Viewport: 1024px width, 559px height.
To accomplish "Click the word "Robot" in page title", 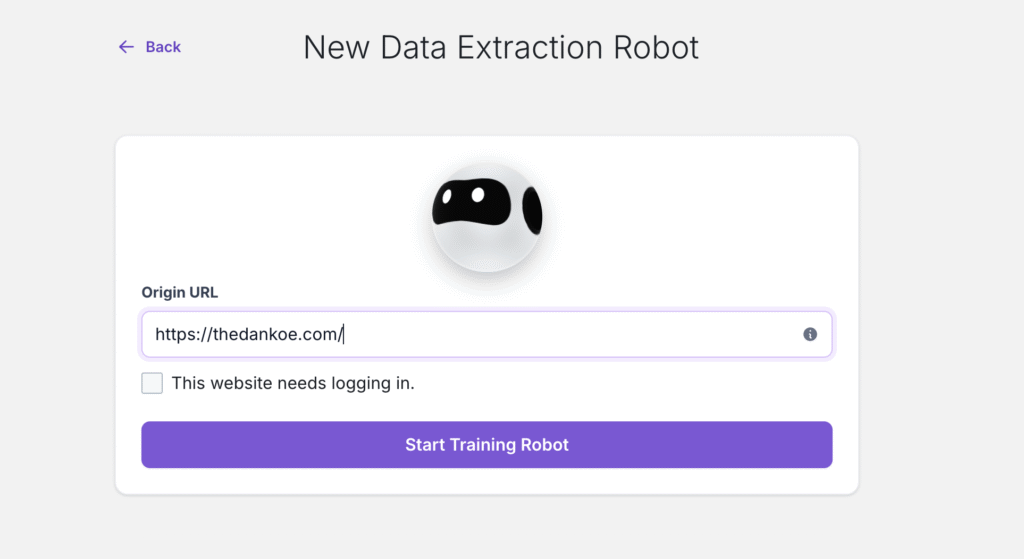I will [x=658, y=47].
